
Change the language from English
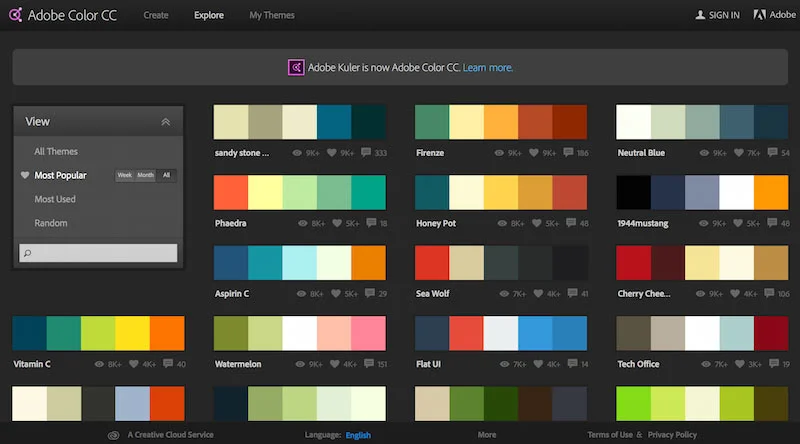point(358,435)
